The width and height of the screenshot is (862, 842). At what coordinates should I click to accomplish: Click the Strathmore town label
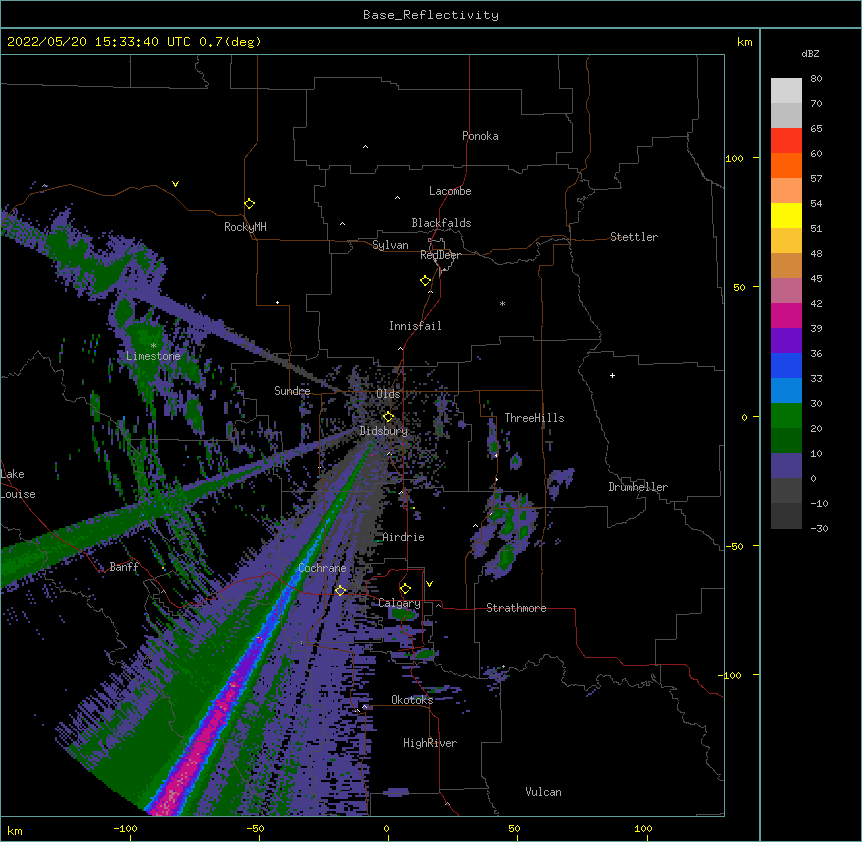pyautogui.click(x=516, y=608)
